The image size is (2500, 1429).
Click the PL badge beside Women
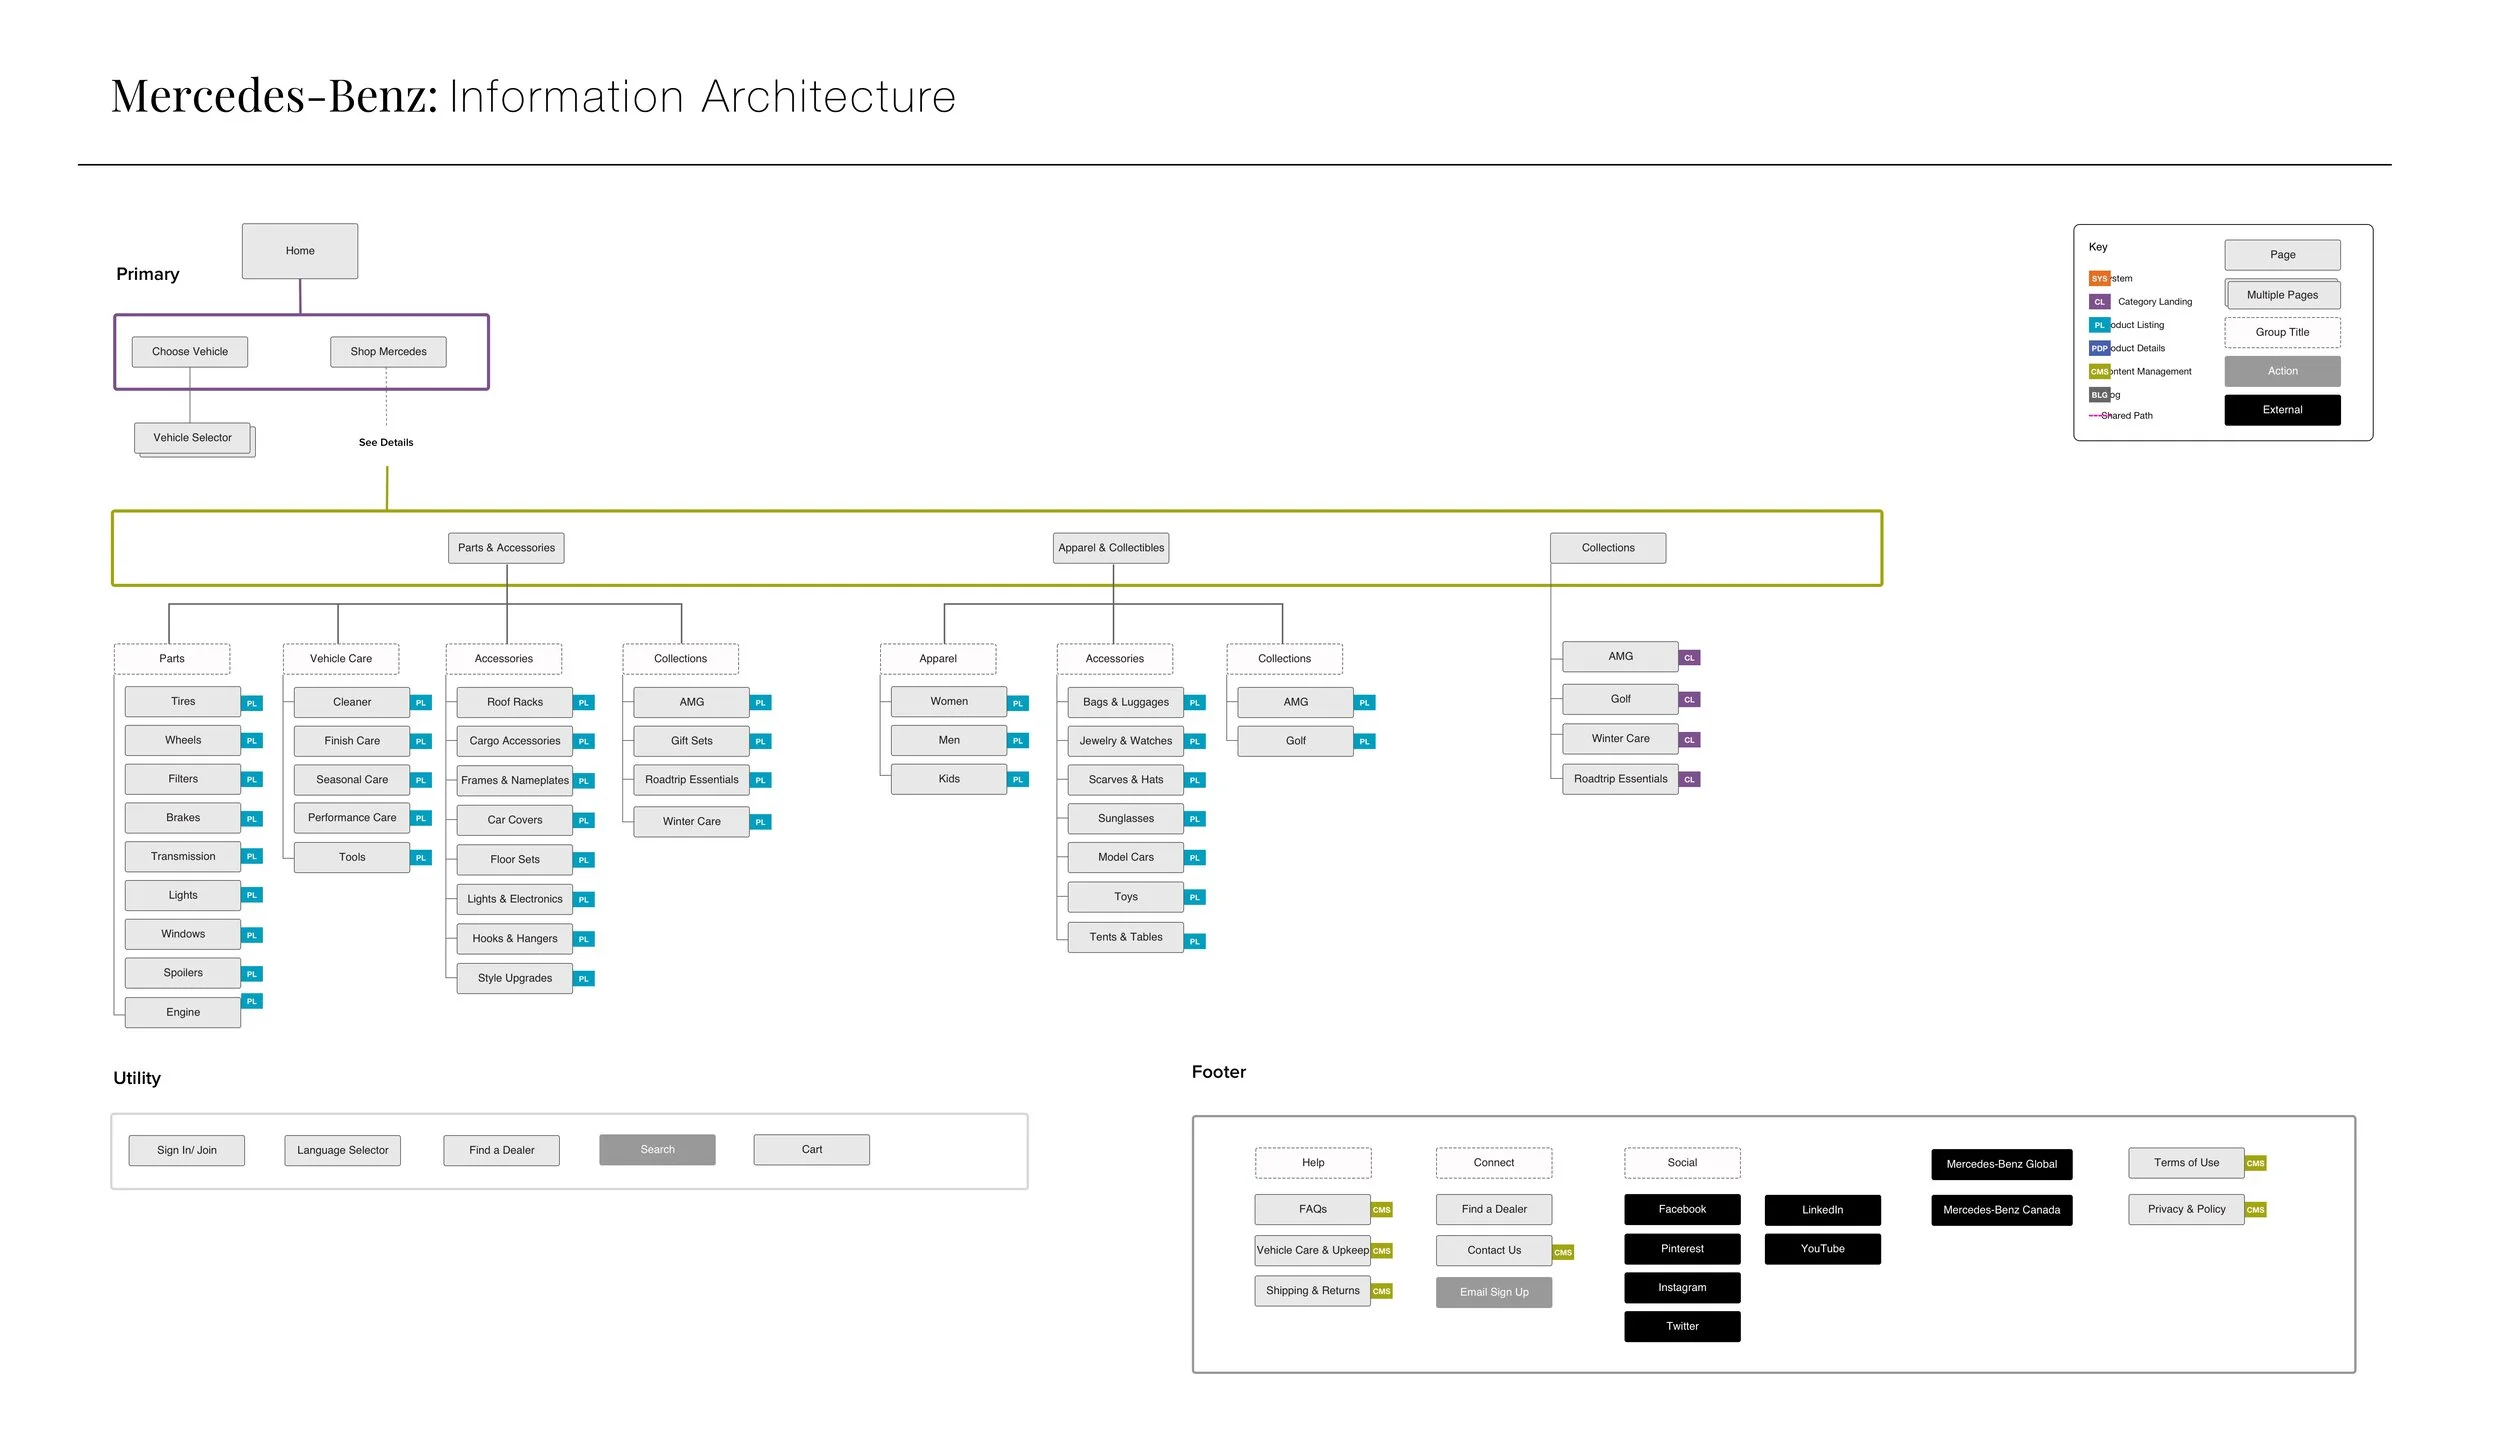click(1018, 703)
